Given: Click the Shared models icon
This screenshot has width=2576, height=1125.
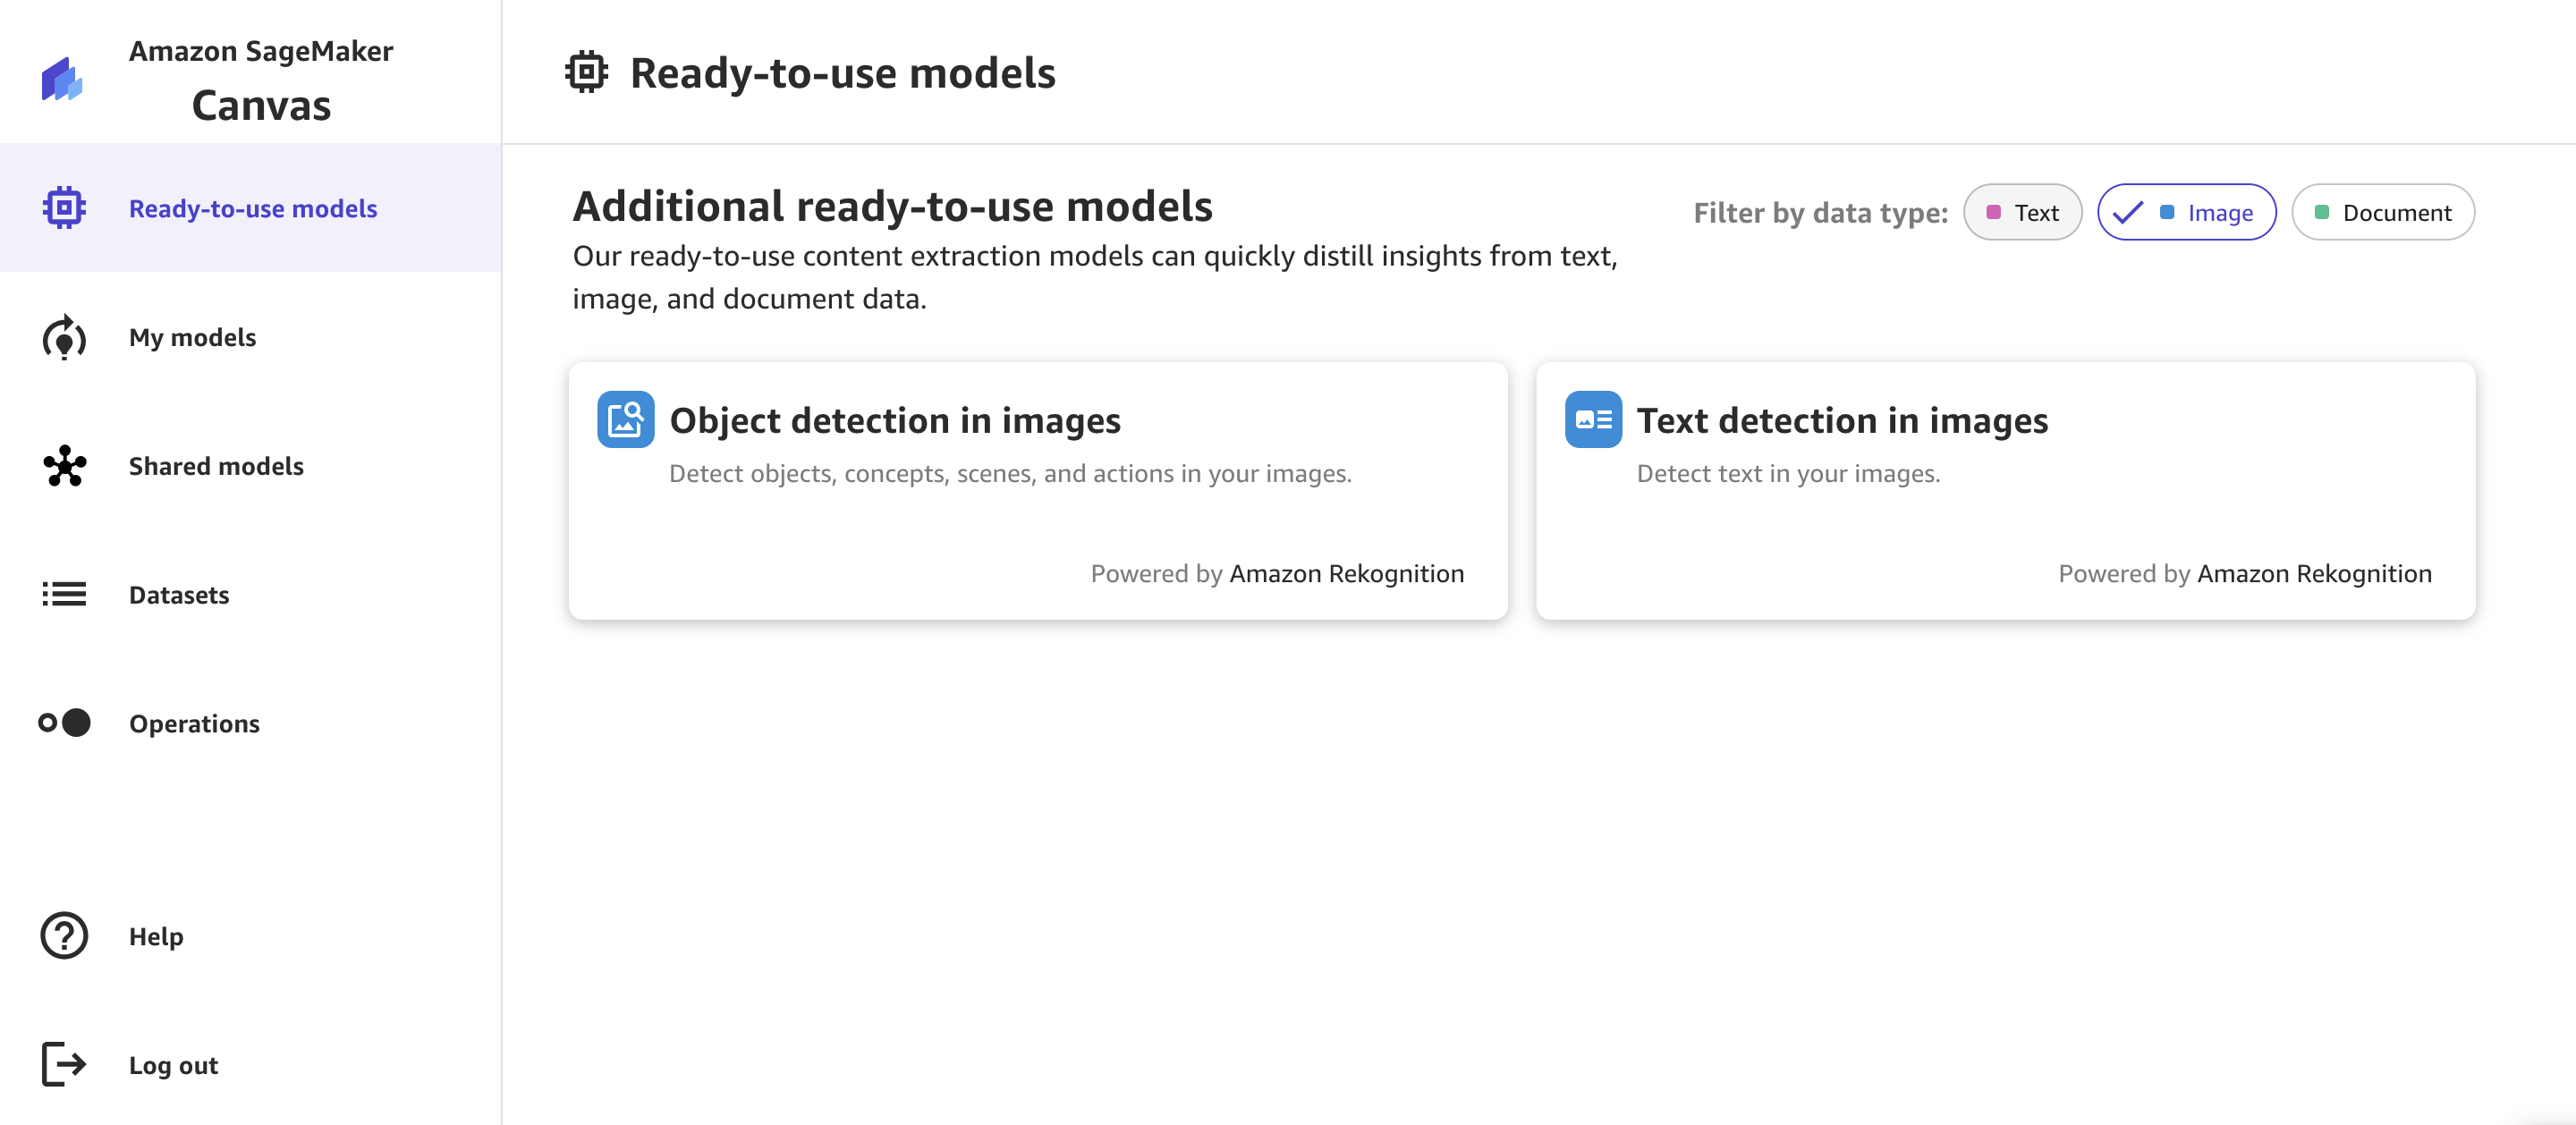Looking at the screenshot, I should (64, 465).
